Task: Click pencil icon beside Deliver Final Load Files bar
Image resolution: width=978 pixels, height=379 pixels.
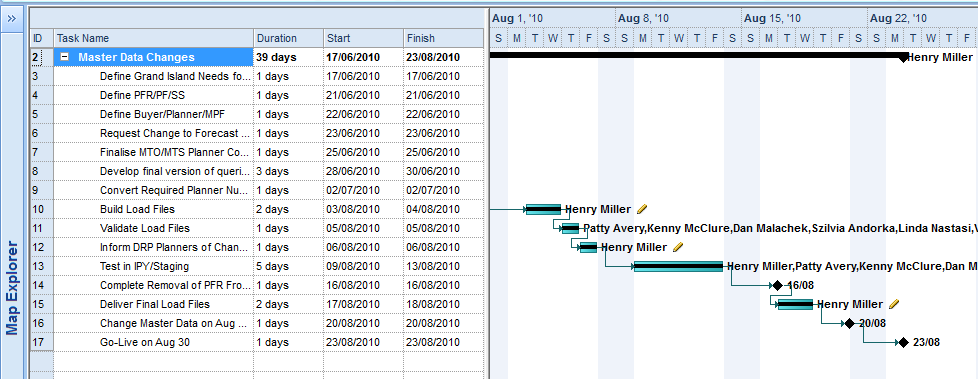Action: pos(894,304)
